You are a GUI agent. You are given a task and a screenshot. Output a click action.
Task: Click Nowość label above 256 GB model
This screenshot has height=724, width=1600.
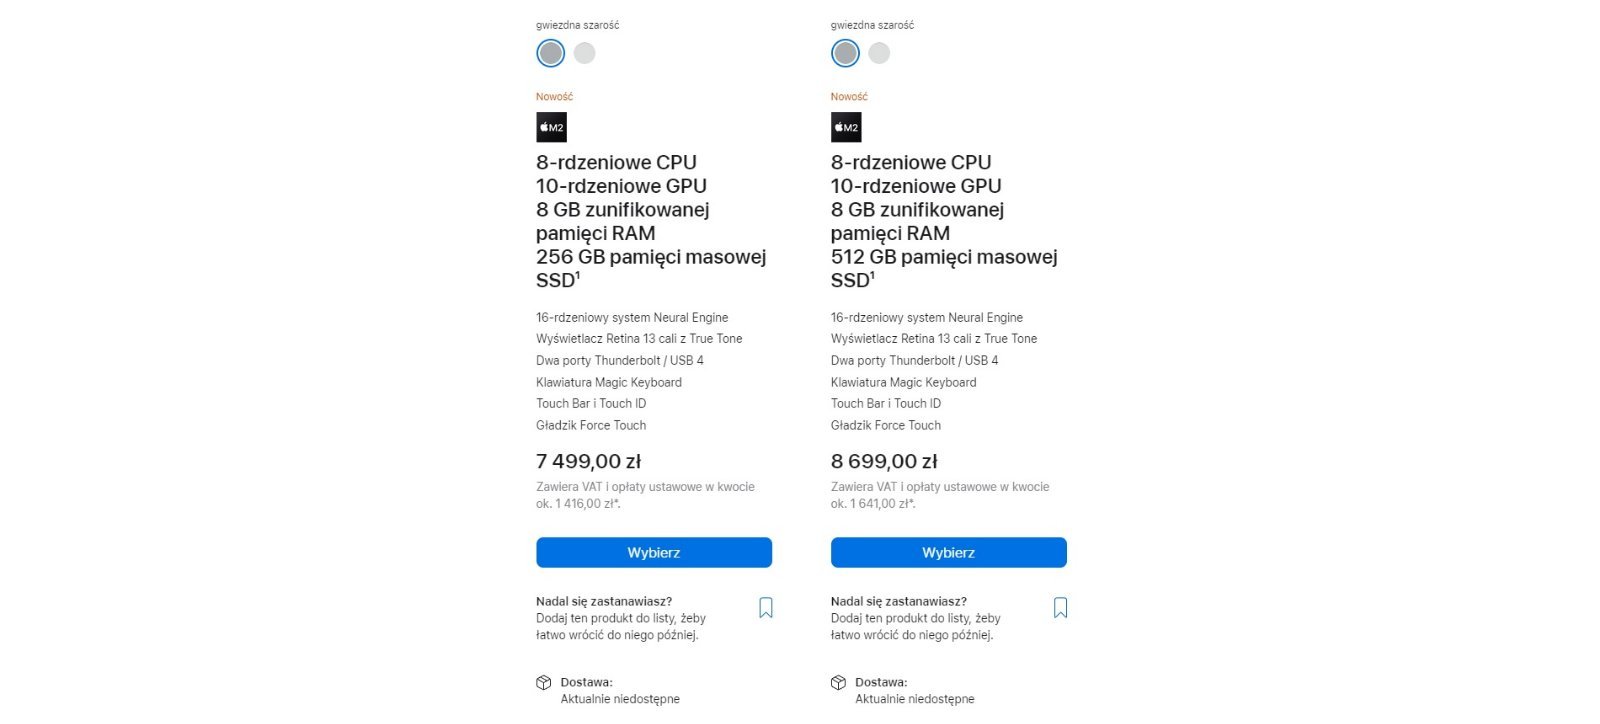point(554,97)
